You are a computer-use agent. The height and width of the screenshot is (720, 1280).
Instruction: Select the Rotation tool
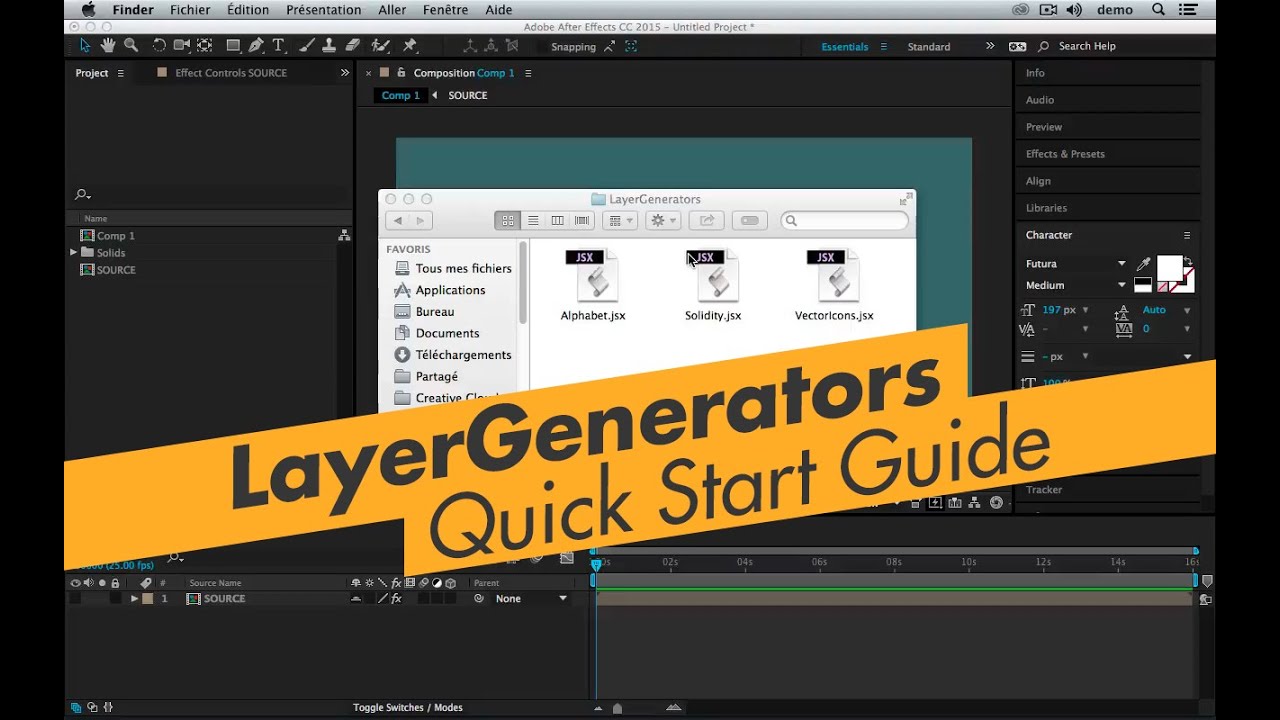point(159,45)
